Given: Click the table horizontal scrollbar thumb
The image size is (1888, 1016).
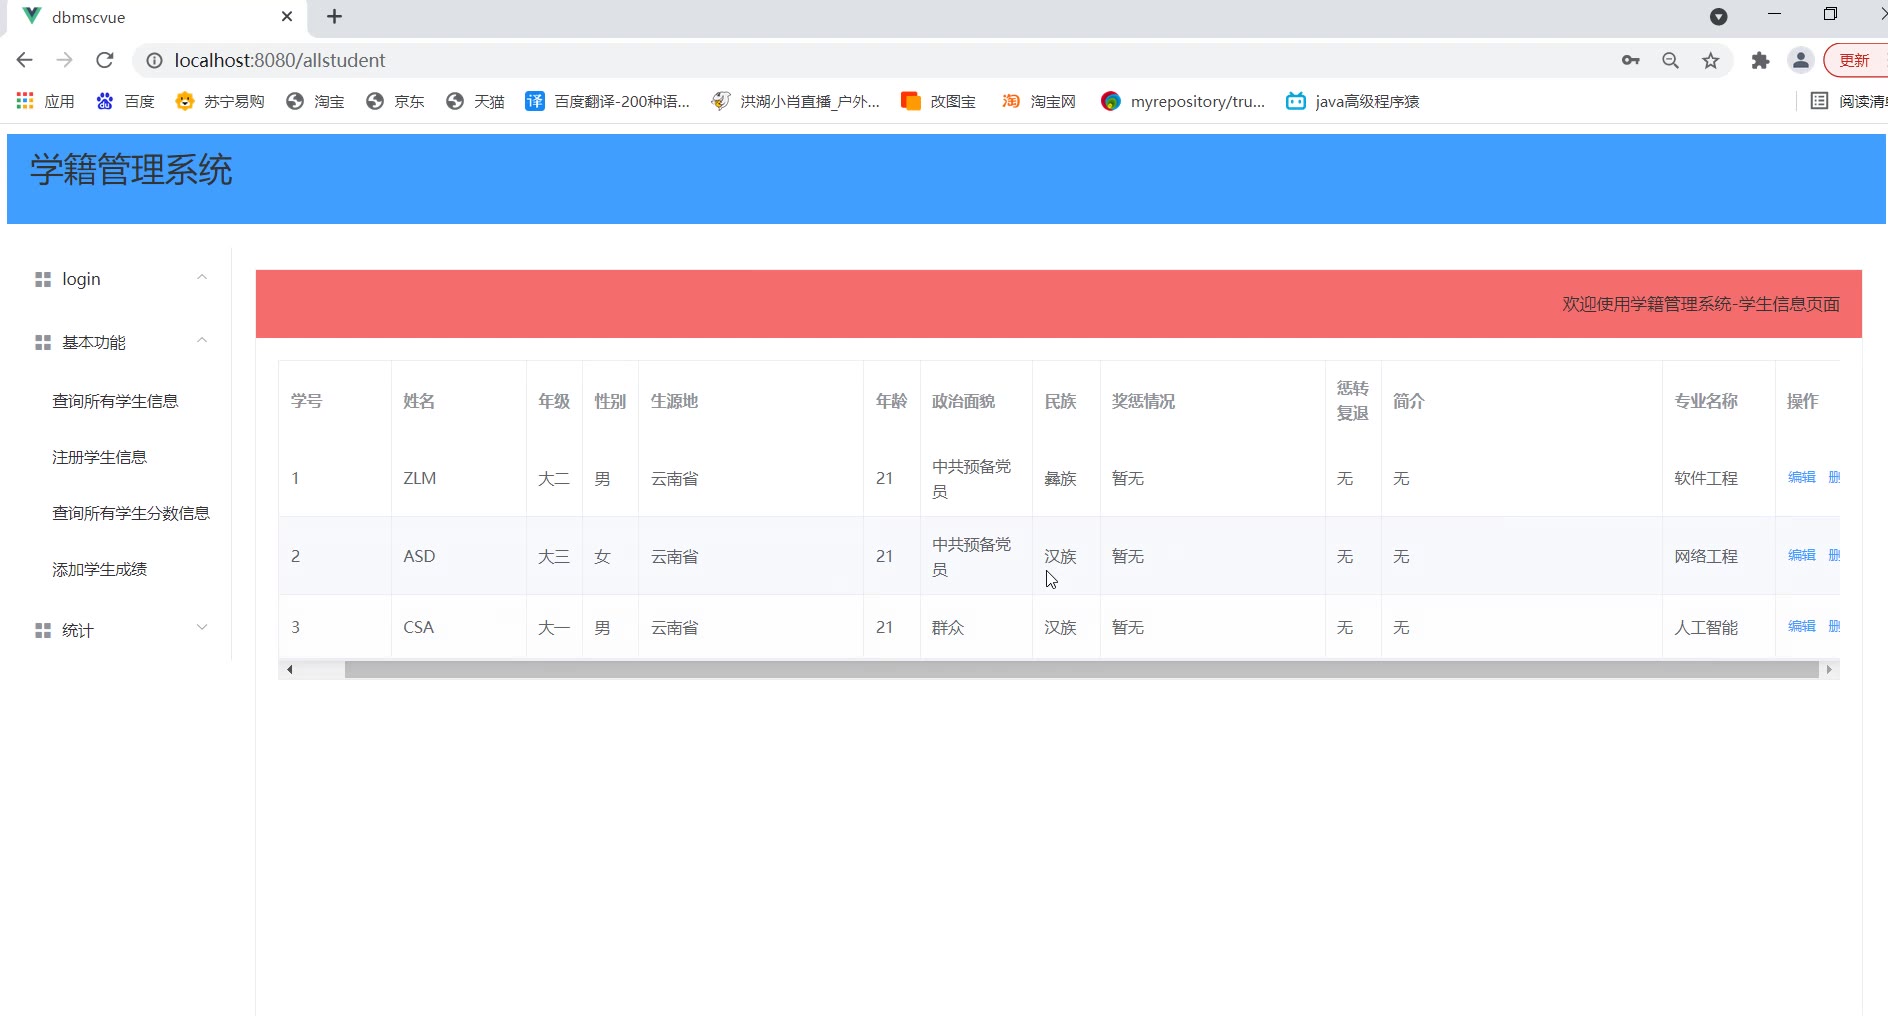Looking at the screenshot, I should click(1081, 670).
